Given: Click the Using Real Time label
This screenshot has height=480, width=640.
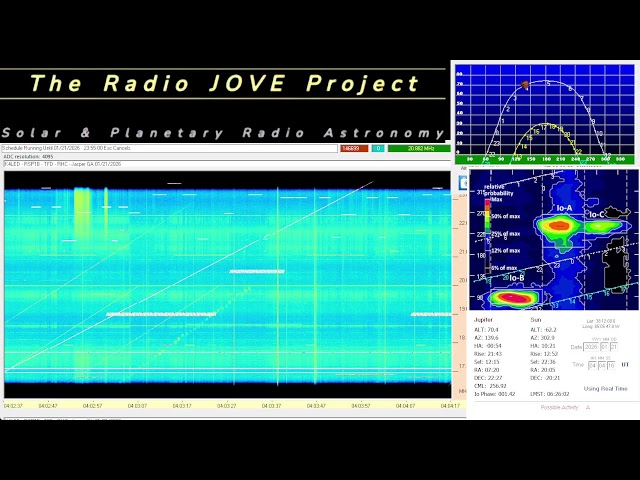Looking at the screenshot, I should click(605, 389).
